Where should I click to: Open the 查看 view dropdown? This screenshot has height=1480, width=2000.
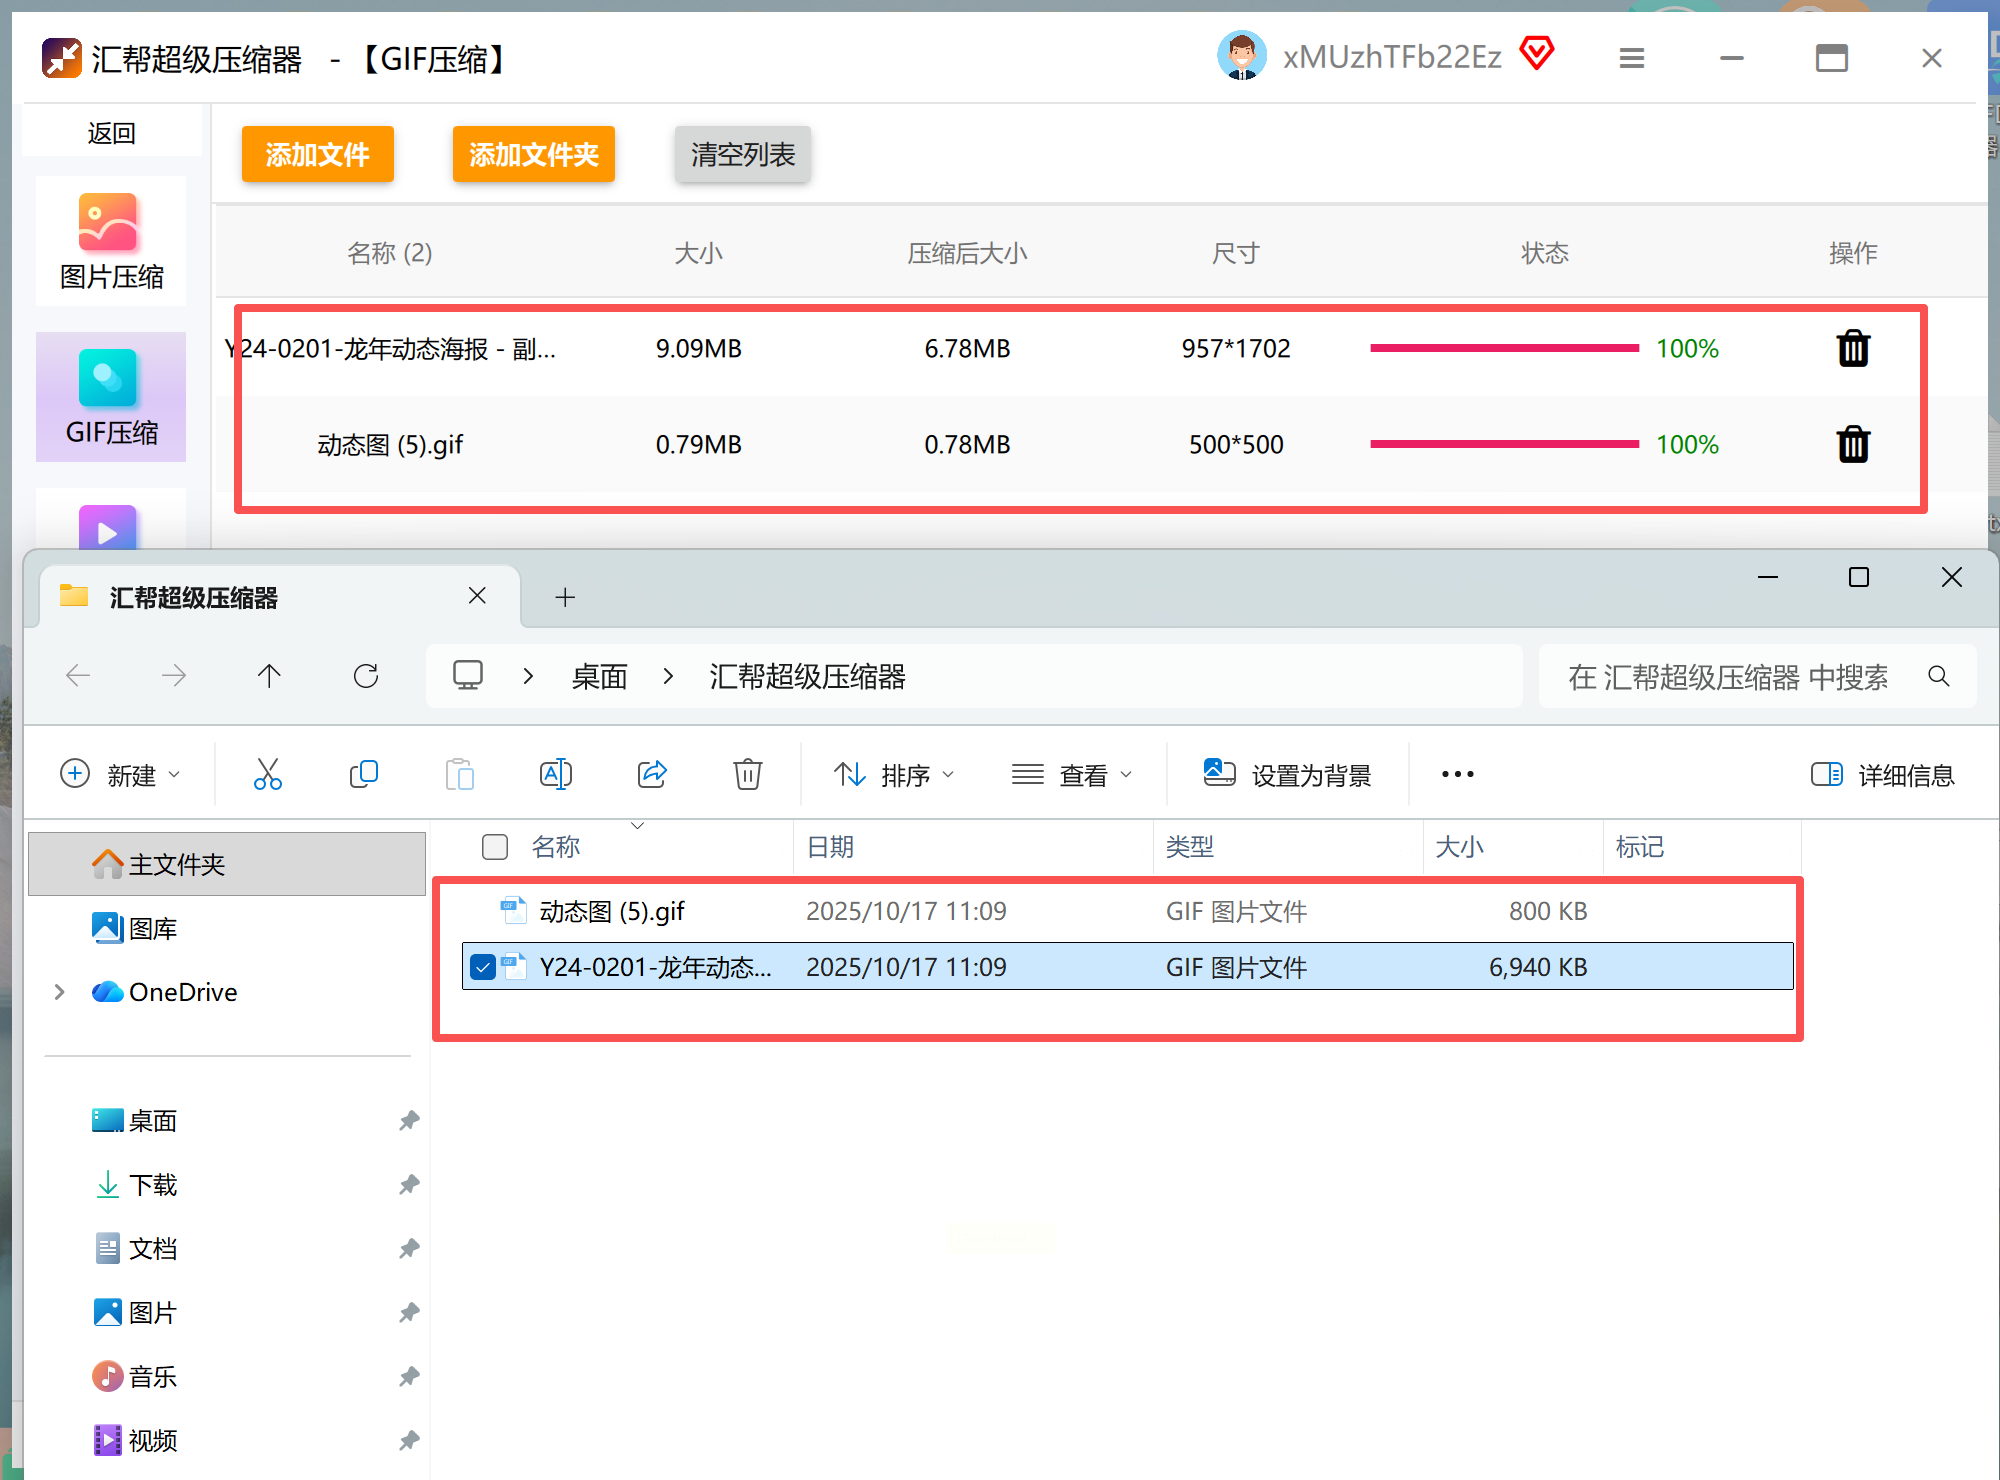click(1072, 775)
